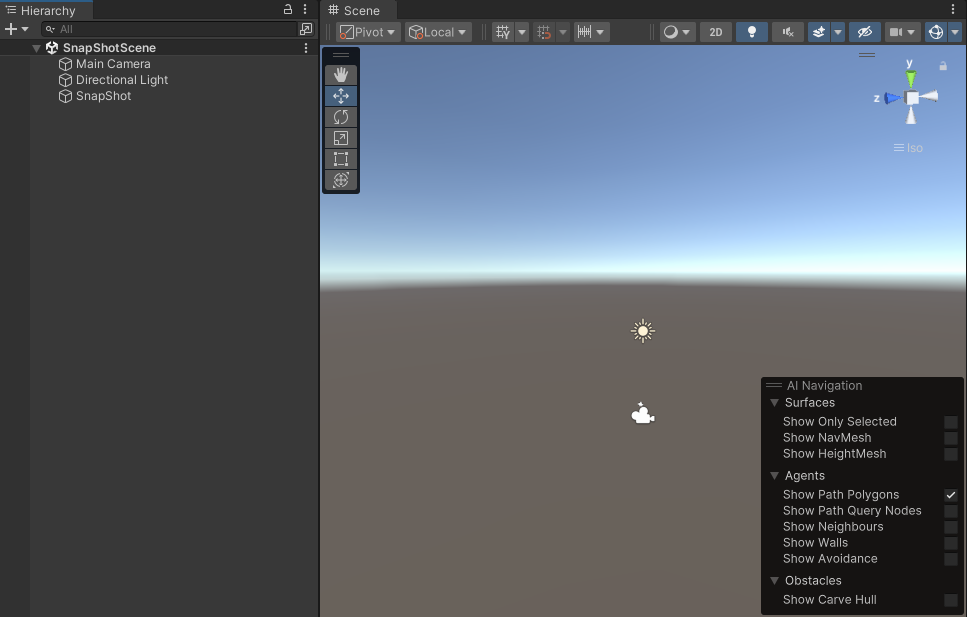Enable Show Avoidance checkbox

tap(951, 559)
